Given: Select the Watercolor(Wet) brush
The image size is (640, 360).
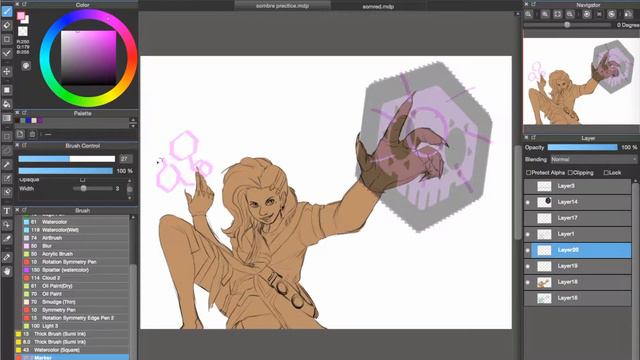Looking at the screenshot, I should pos(76,230).
